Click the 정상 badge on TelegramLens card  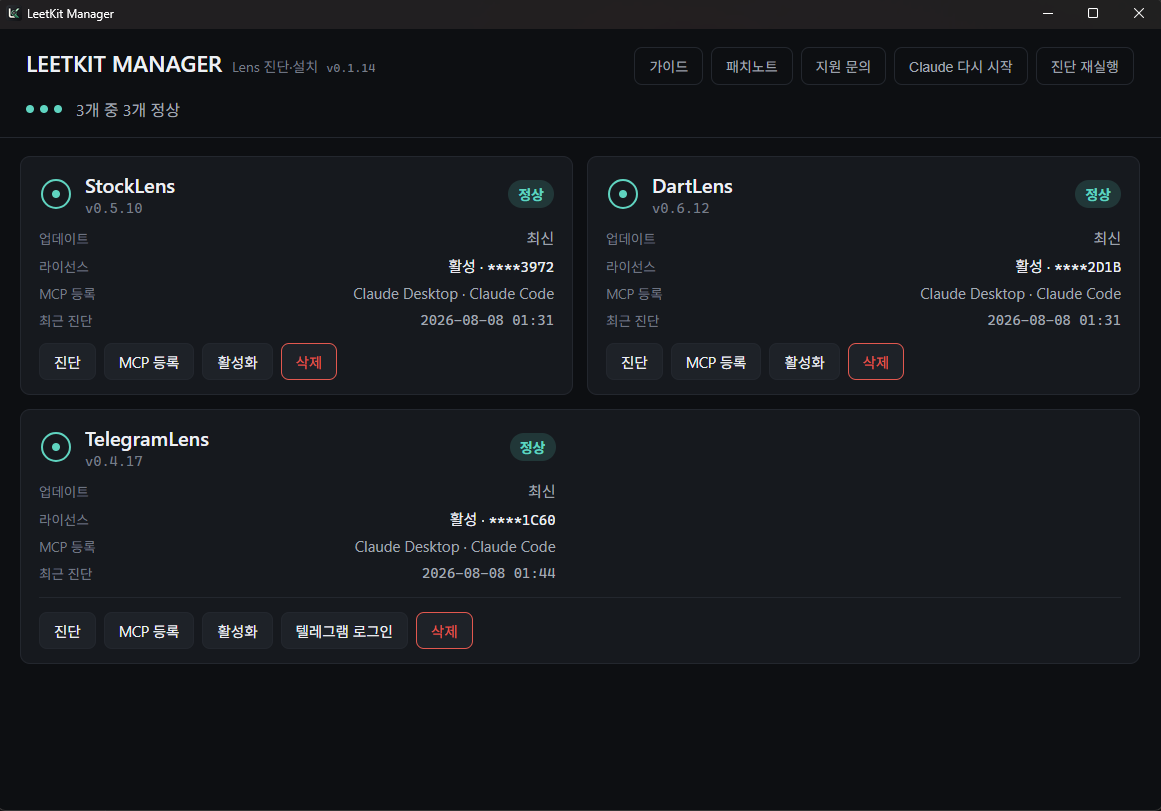point(532,447)
